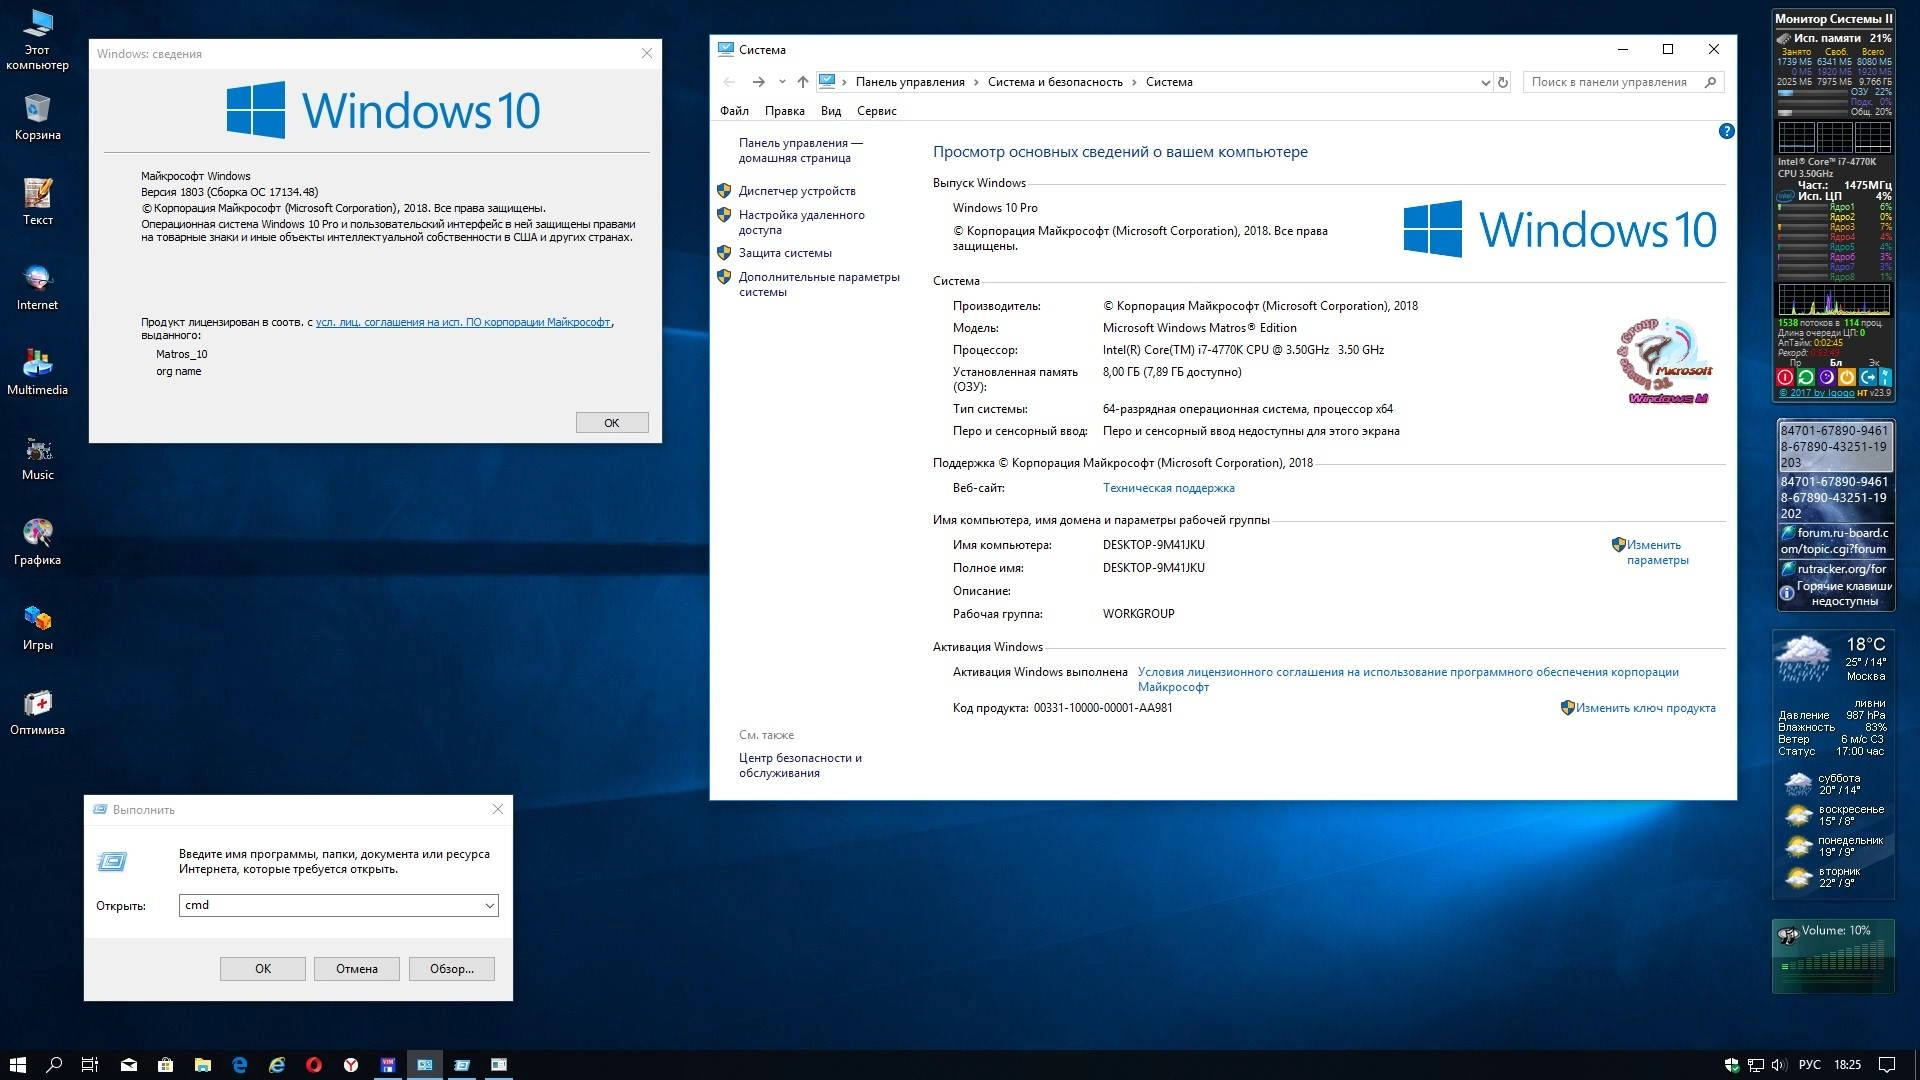Open the Графика desktop folder
This screenshot has width=1920, height=1080.
coord(37,542)
